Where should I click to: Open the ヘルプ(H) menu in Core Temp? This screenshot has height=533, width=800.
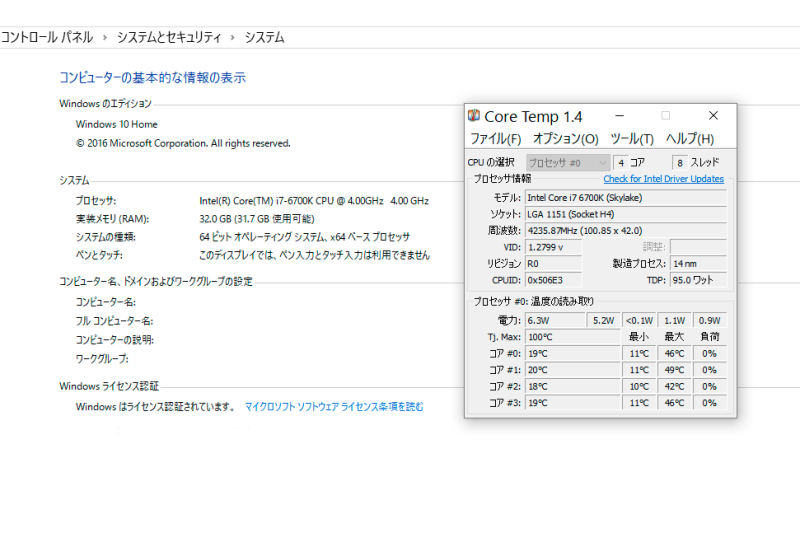(690, 139)
